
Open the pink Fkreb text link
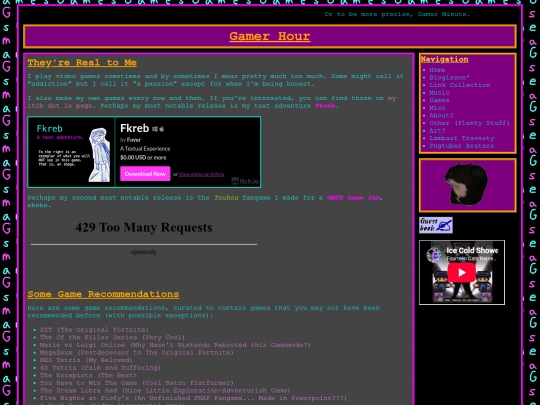click(325, 106)
